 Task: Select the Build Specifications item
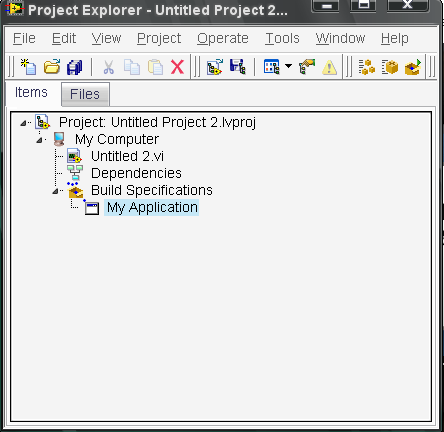pyautogui.click(x=152, y=190)
